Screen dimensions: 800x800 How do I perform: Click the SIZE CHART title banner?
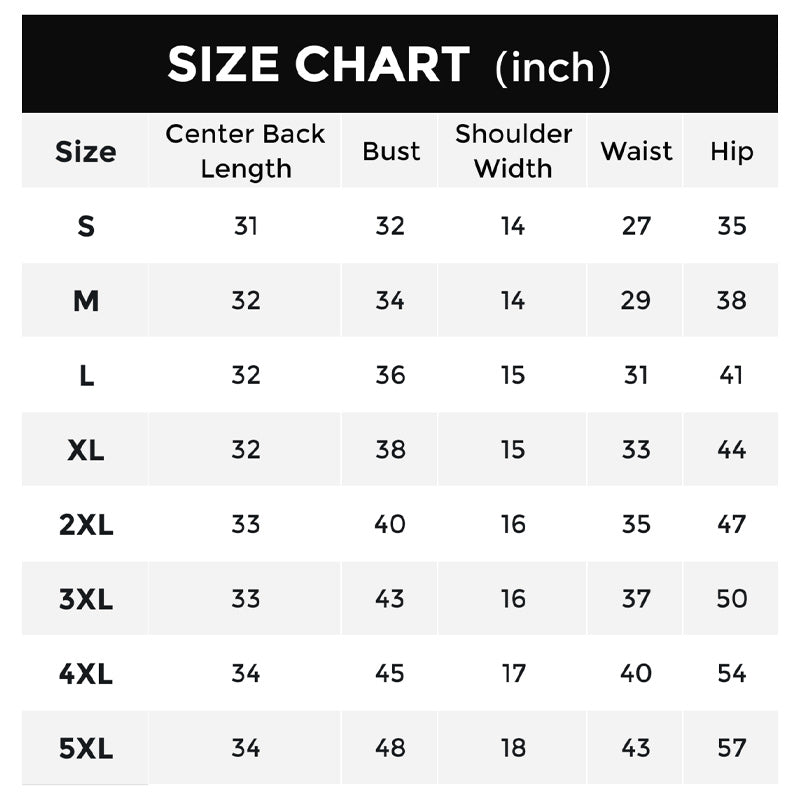(x=399, y=64)
